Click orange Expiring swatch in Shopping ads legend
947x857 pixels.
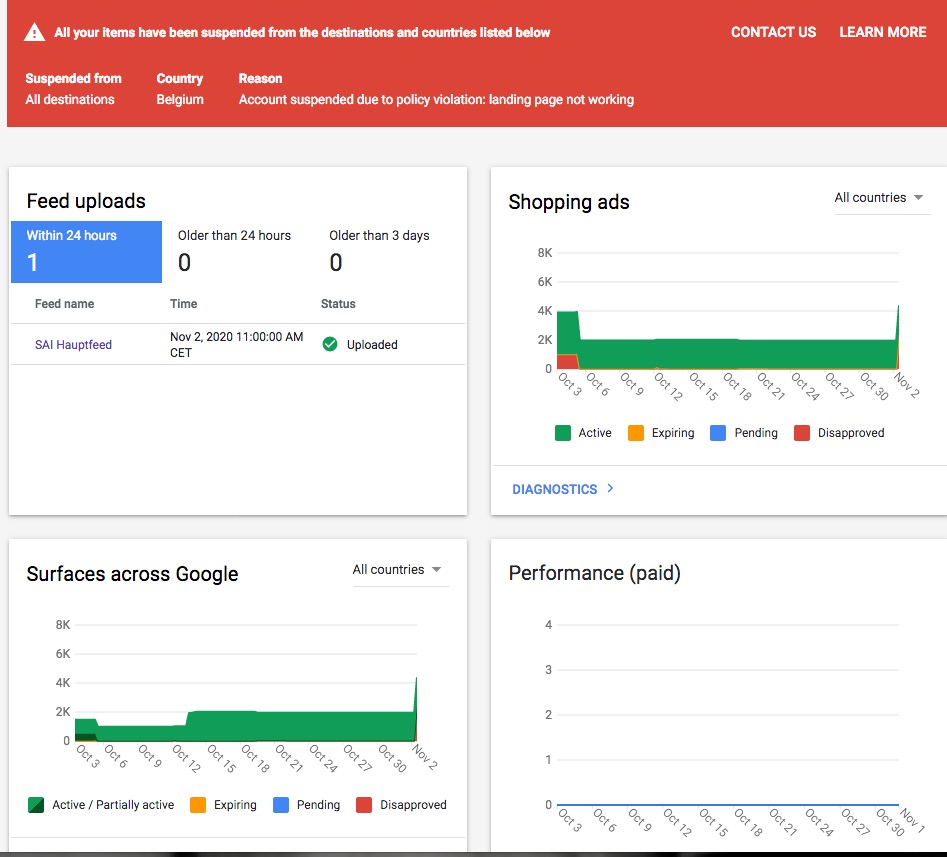point(636,433)
